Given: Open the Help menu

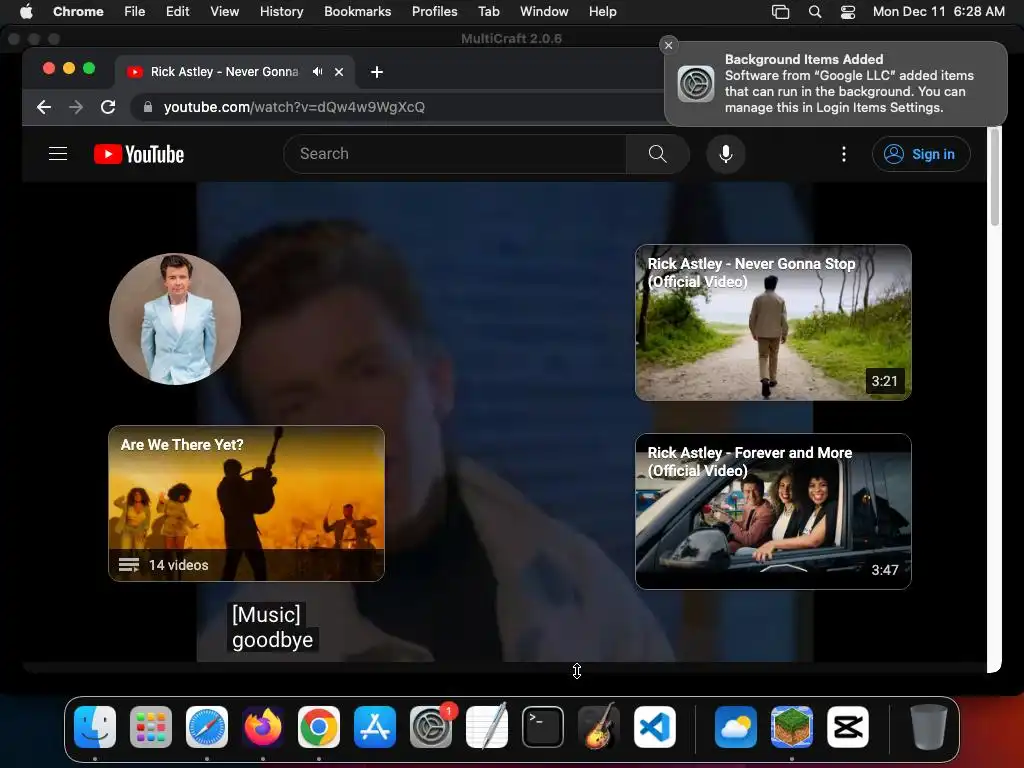Looking at the screenshot, I should pyautogui.click(x=603, y=11).
